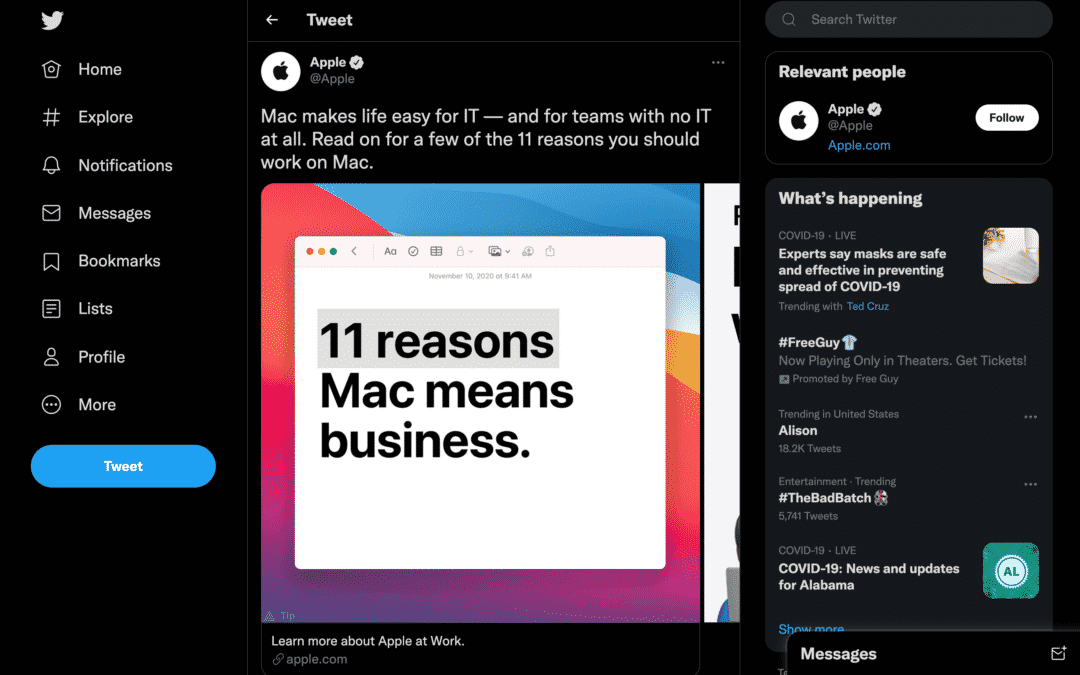Open the Home icon in sidebar
The height and width of the screenshot is (675, 1080).
coord(51,69)
